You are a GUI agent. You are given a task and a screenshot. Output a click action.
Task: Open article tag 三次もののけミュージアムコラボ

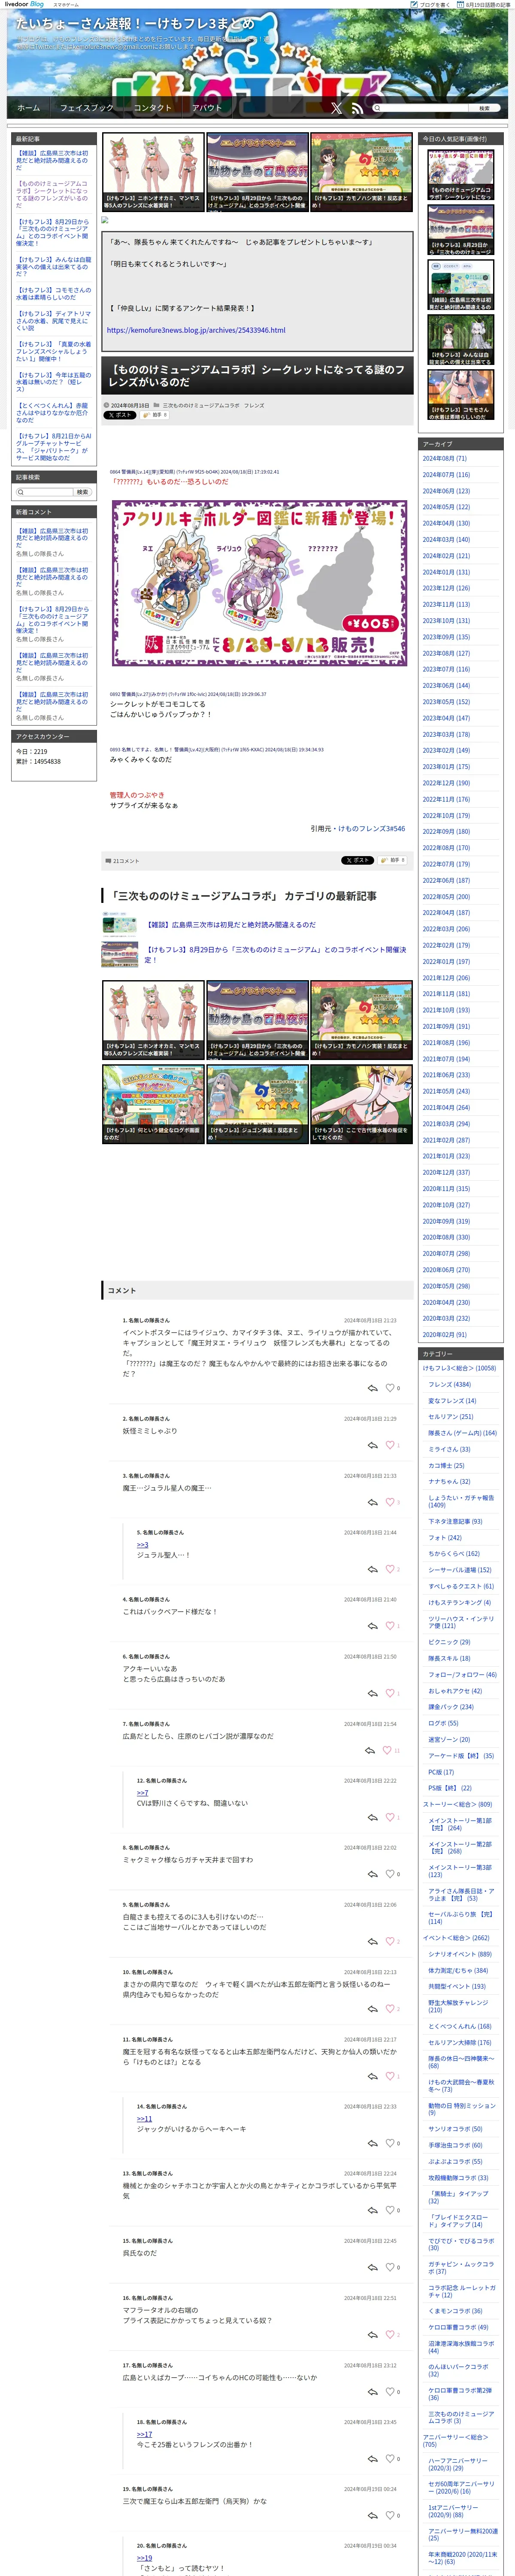point(201,405)
